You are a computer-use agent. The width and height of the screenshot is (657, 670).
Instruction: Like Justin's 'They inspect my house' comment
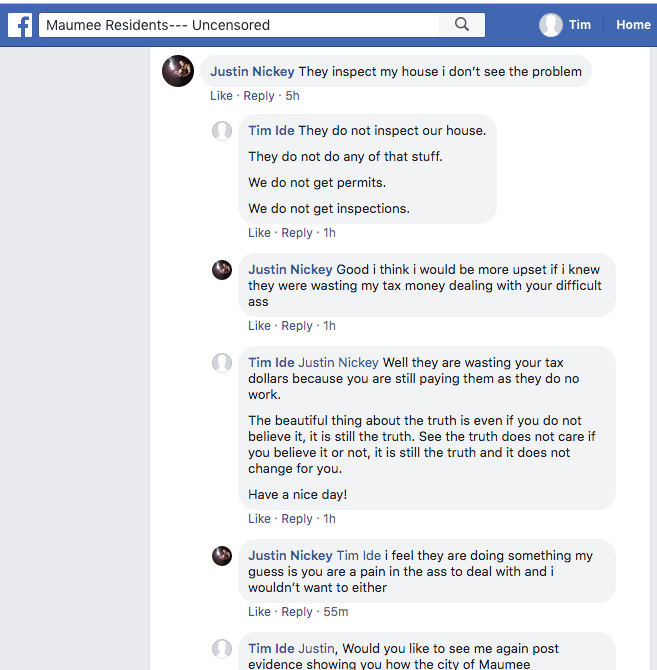click(x=221, y=96)
